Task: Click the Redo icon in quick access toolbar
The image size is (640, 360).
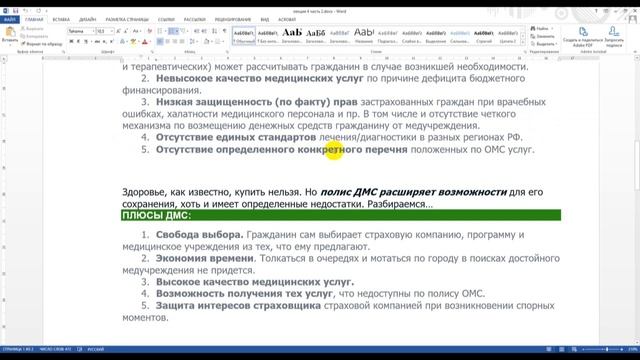Action: [38, 11]
